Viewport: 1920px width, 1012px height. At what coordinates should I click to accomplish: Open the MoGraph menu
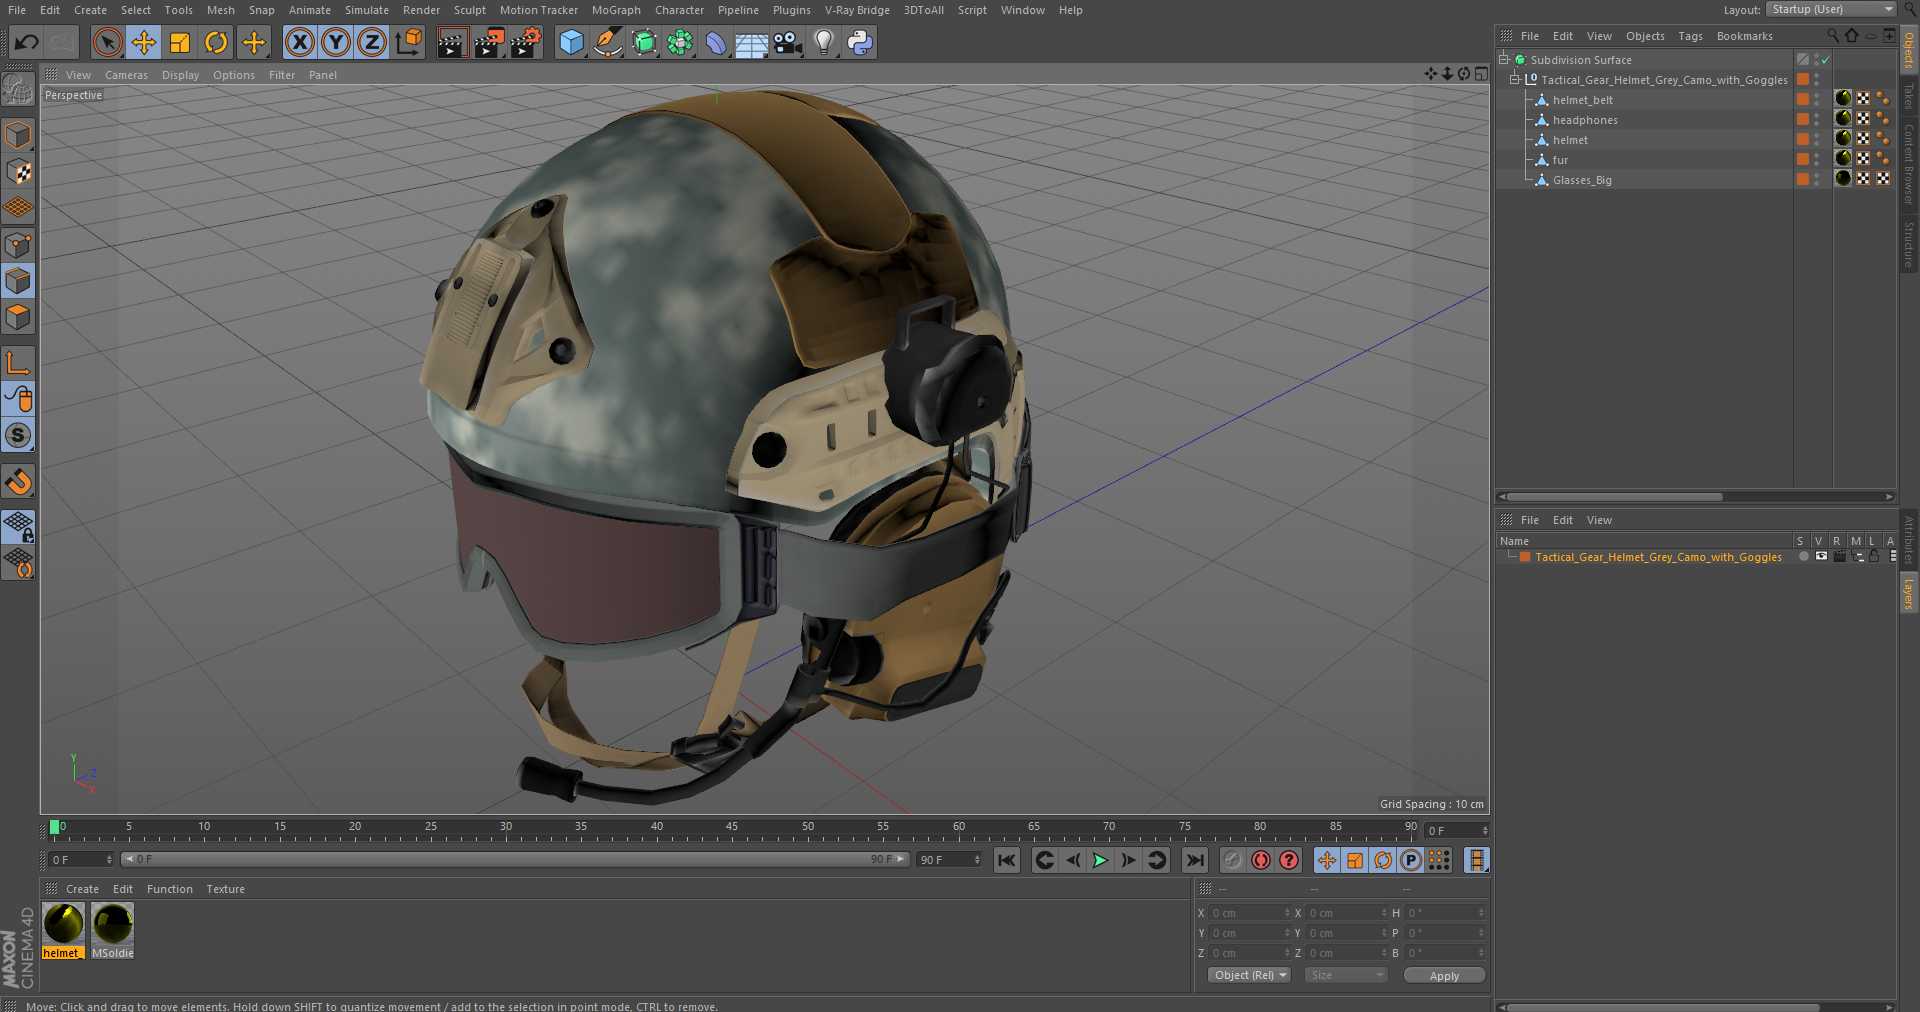616,10
